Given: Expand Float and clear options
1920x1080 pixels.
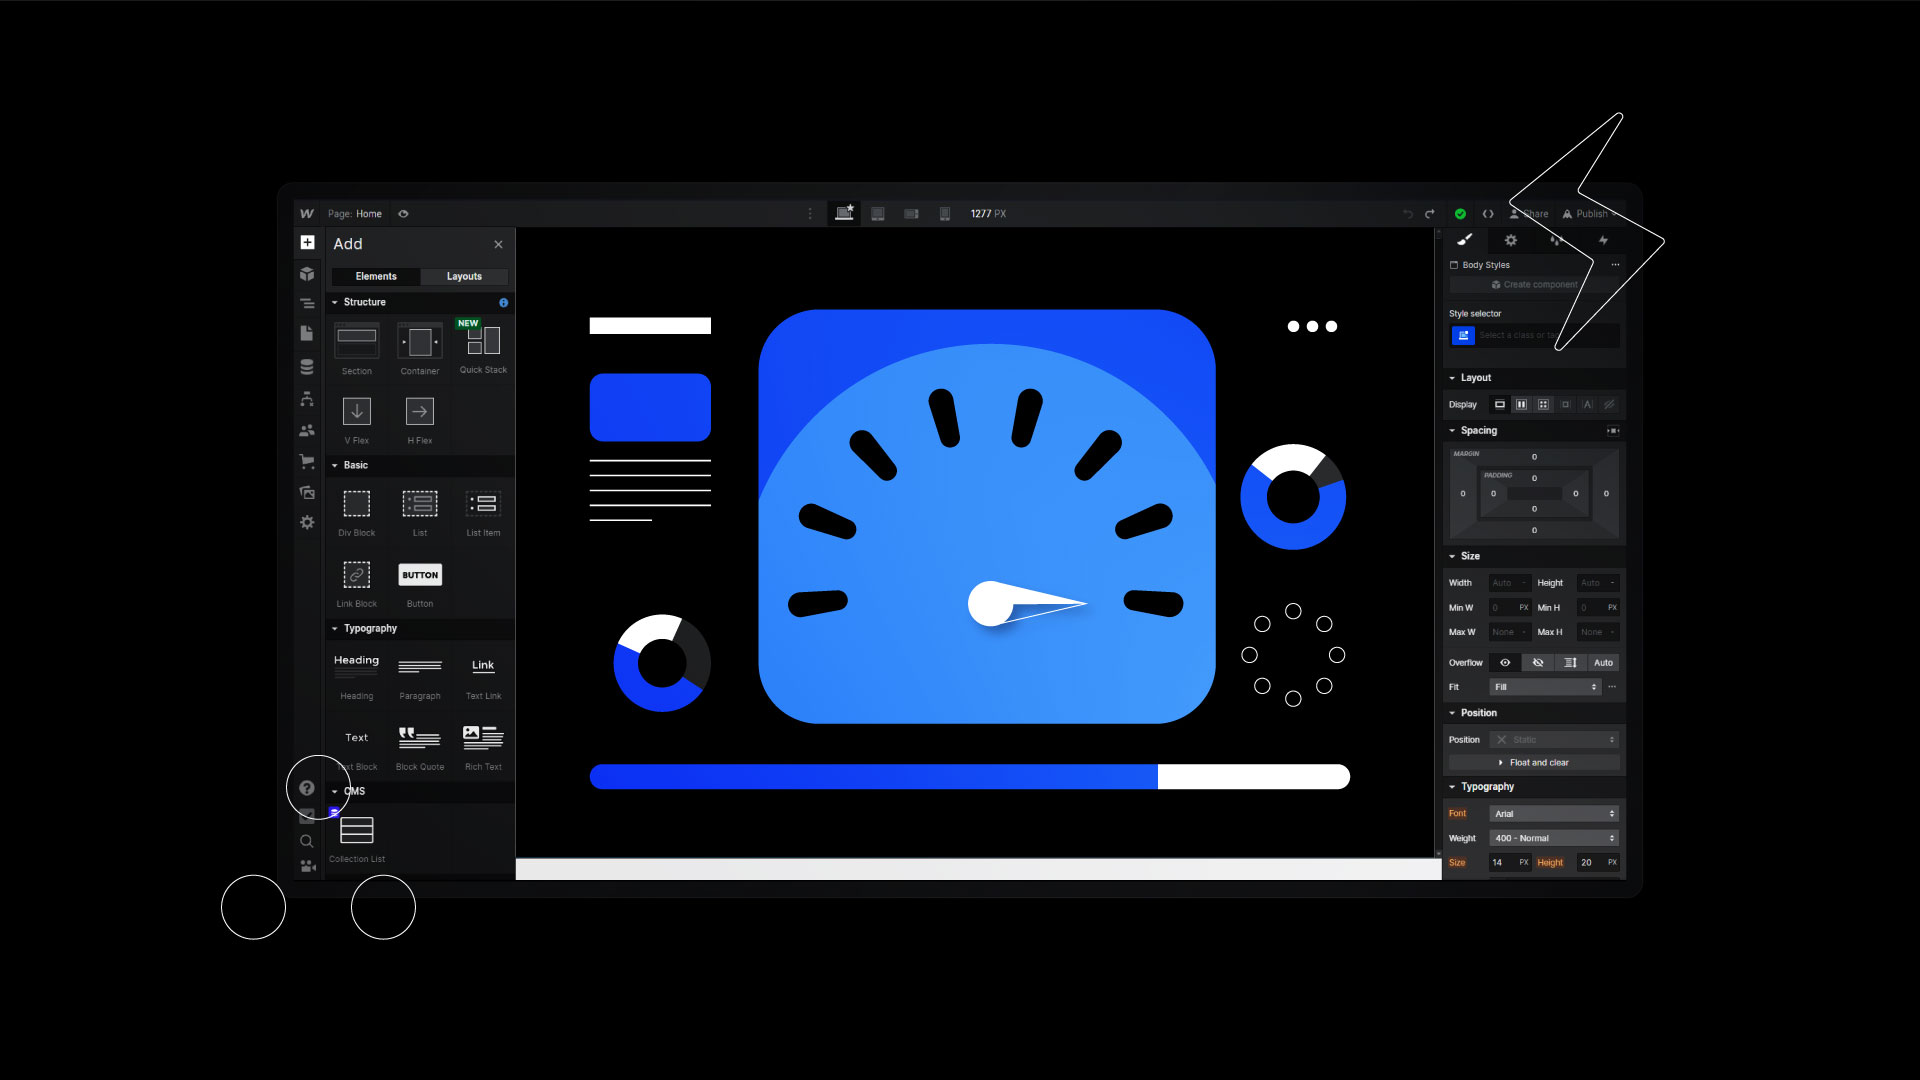Looking at the screenshot, I should 1534,763.
